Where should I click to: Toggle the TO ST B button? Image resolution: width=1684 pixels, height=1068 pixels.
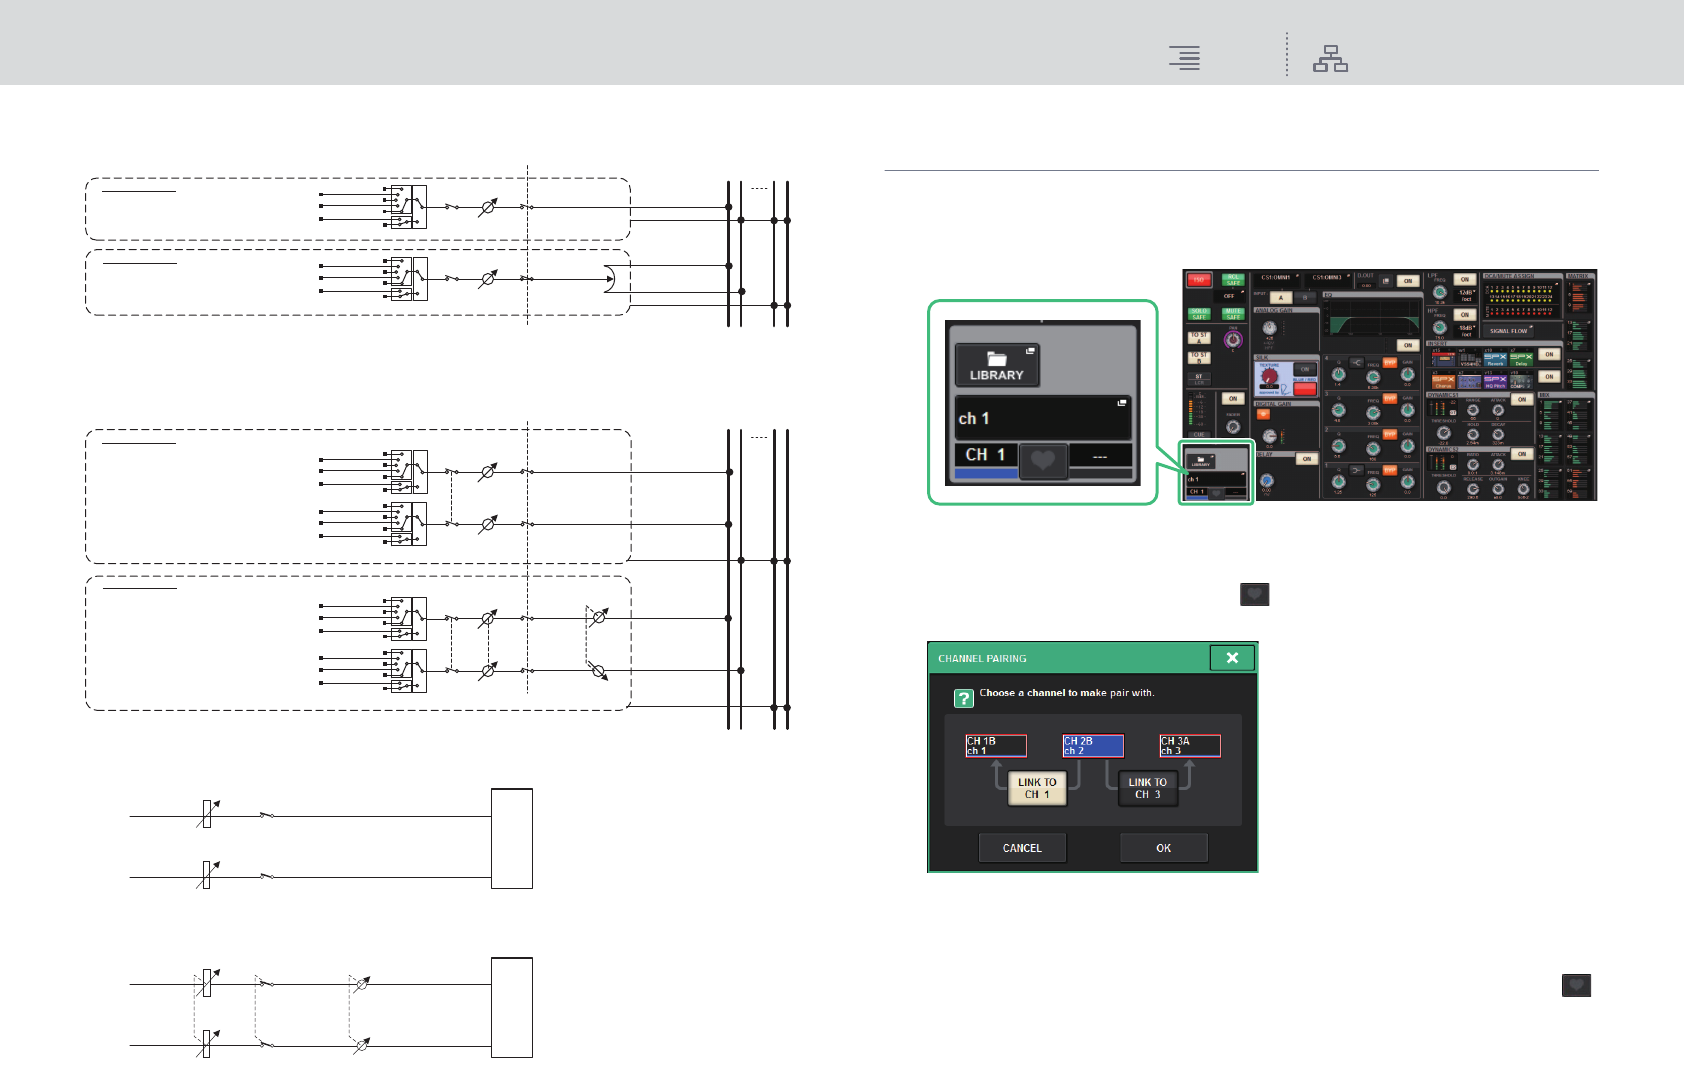(x=1199, y=358)
